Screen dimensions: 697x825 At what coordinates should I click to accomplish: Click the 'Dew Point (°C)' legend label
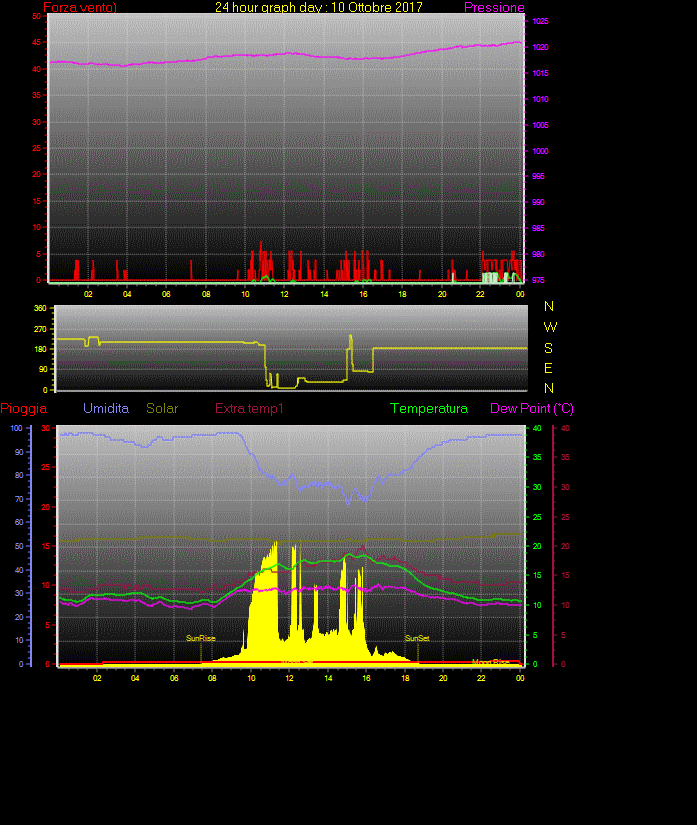tap(532, 408)
